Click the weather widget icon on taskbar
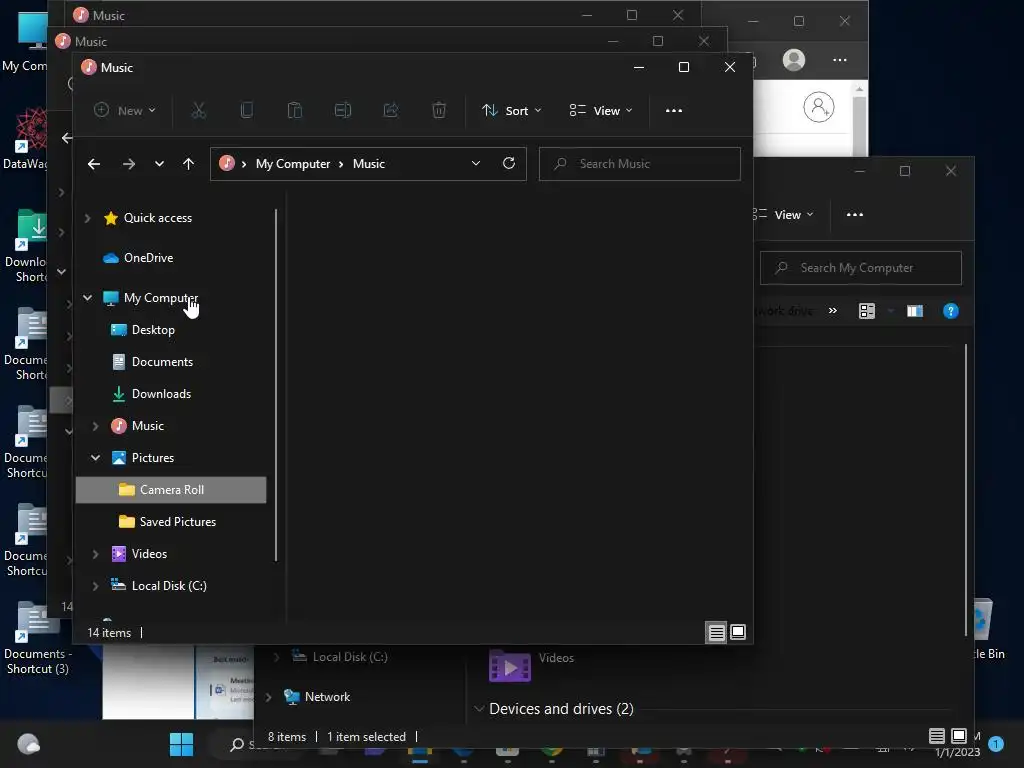1024x768 pixels. coord(28,744)
